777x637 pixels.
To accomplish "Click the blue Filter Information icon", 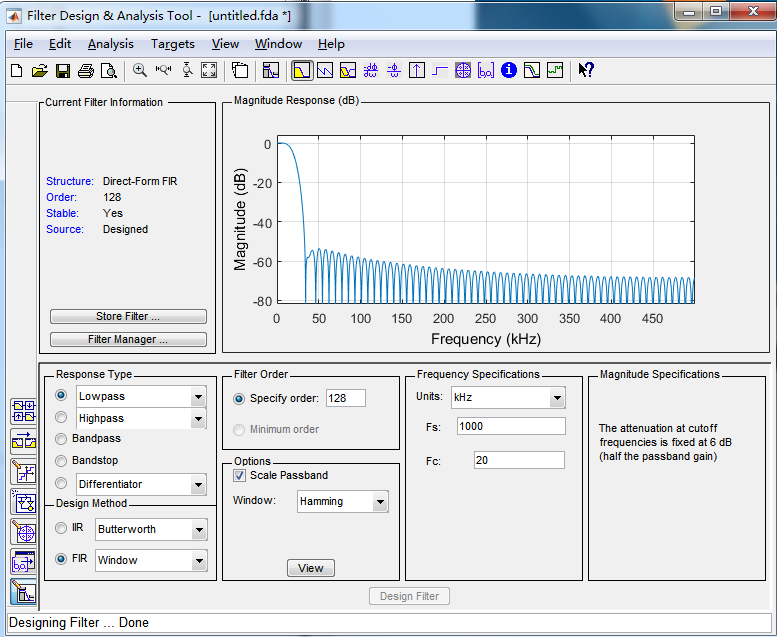I will tap(509, 70).
